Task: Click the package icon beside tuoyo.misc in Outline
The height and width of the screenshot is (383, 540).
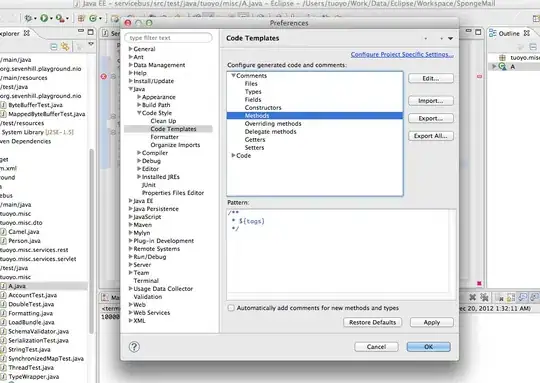Action: point(502,58)
